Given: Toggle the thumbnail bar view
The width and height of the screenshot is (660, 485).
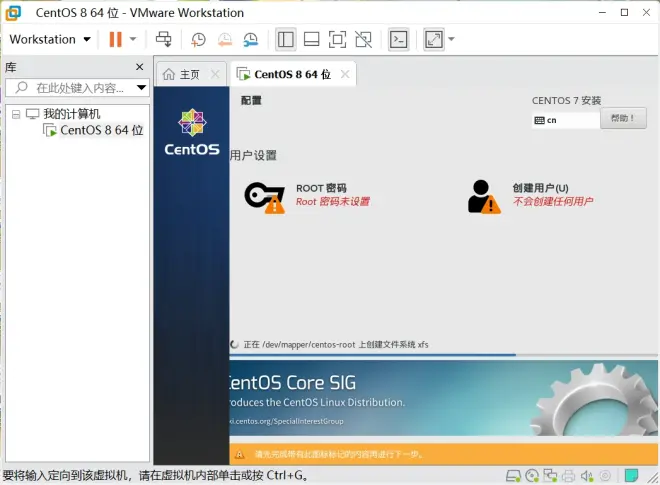Looking at the screenshot, I should pos(311,40).
